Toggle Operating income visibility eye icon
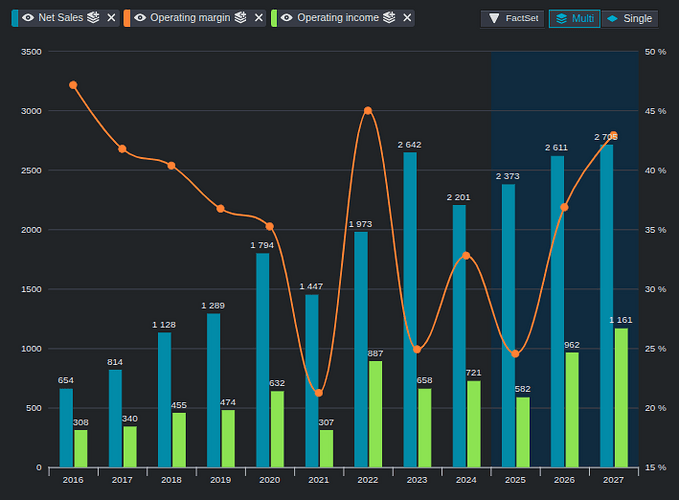Image resolution: width=679 pixels, height=500 pixels. click(287, 18)
